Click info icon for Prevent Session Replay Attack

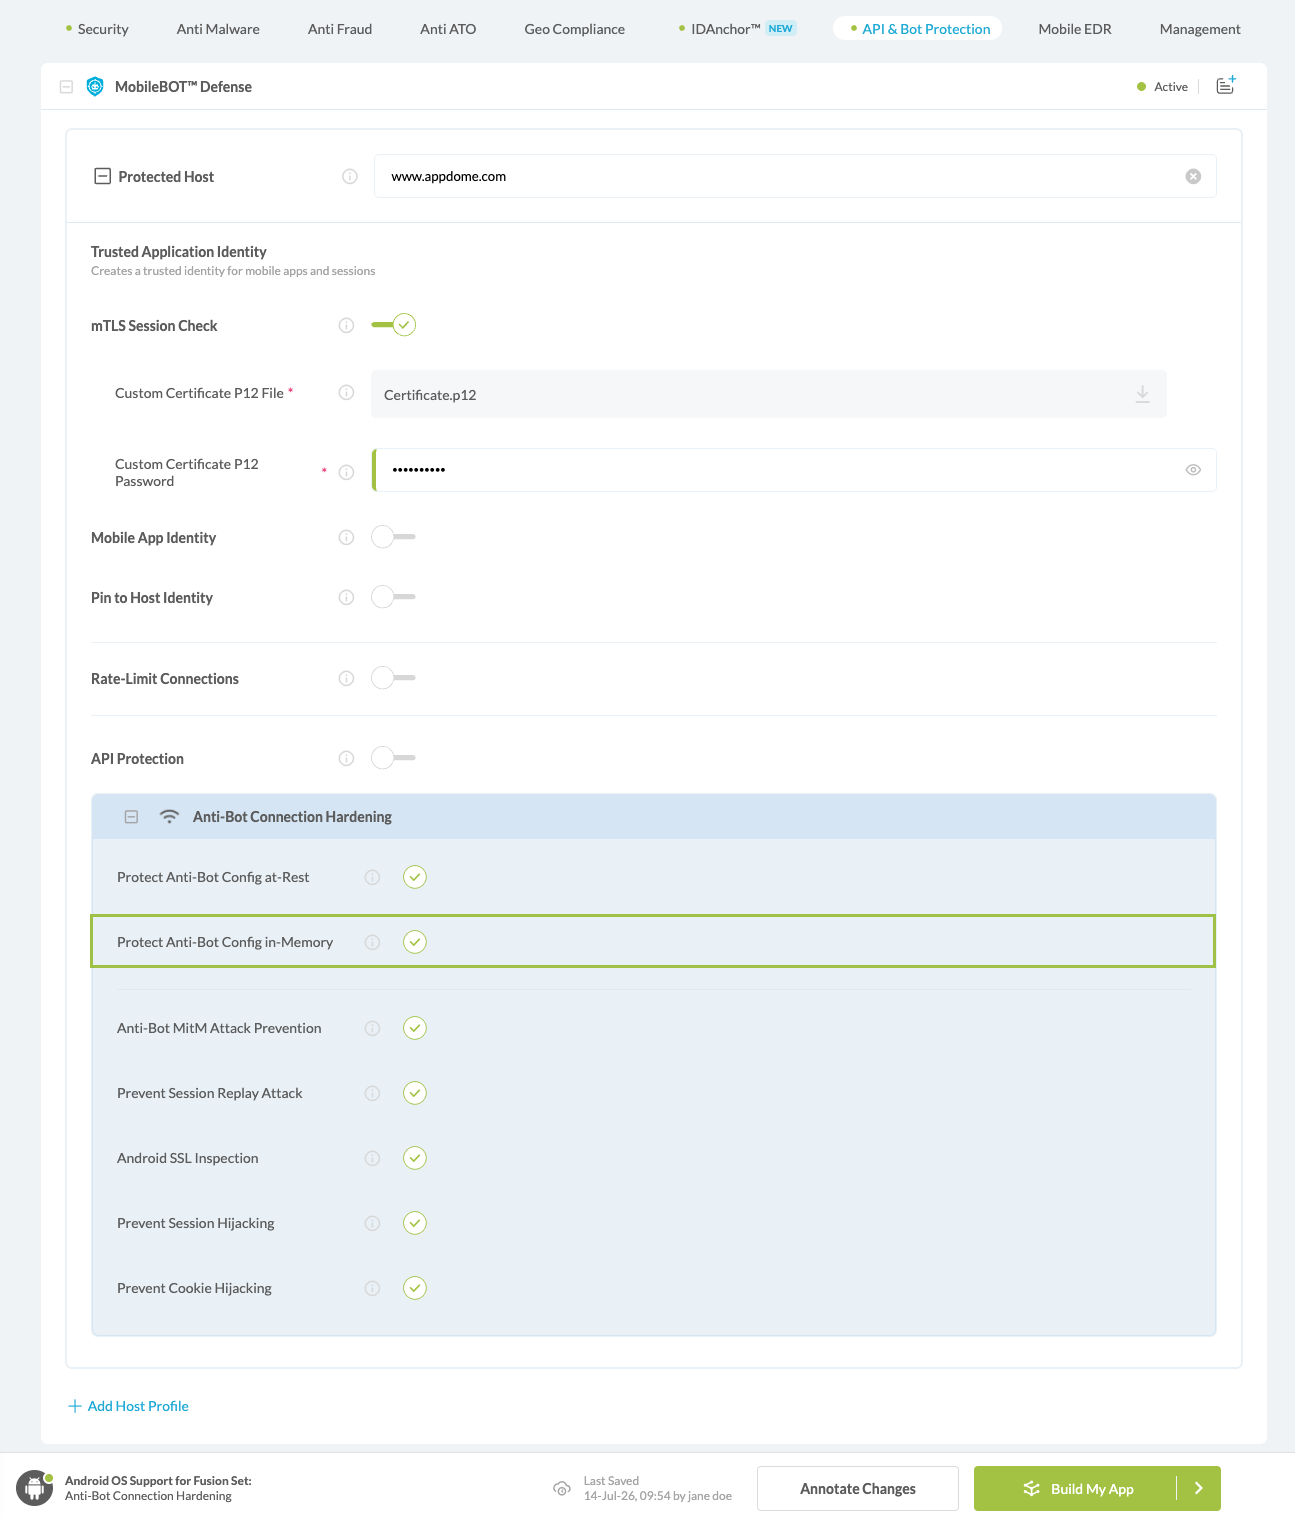(372, 1093)
